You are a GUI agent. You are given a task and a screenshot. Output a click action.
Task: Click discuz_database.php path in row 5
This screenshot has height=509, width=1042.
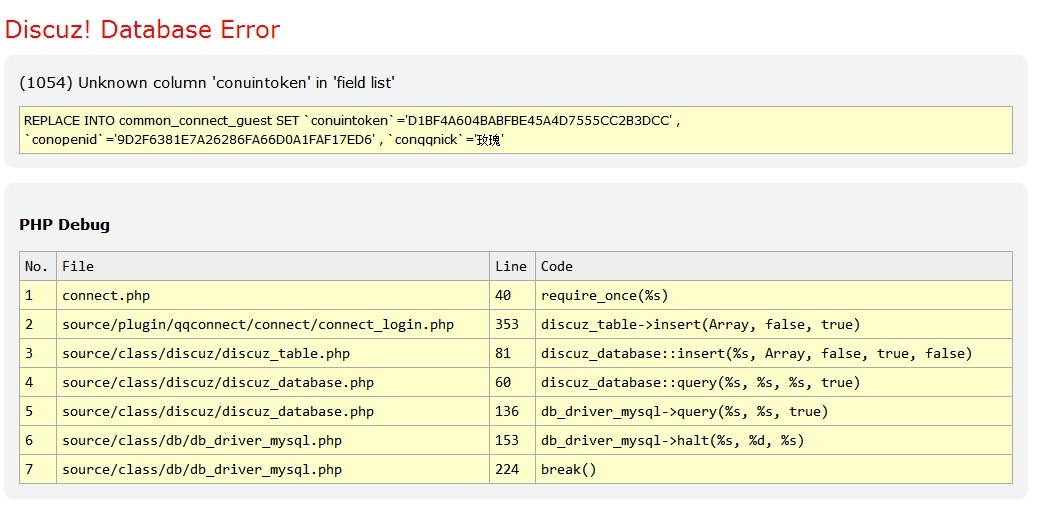[218, 411]
